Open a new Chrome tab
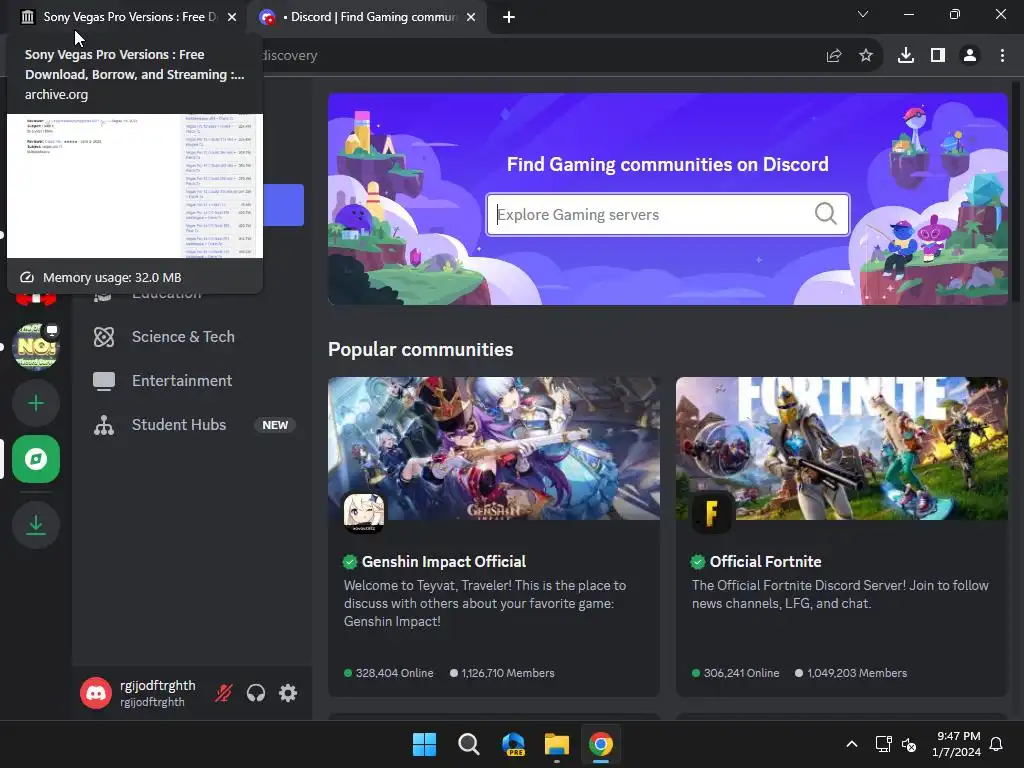Screen dimensions: 1024x768 [509, 17]
